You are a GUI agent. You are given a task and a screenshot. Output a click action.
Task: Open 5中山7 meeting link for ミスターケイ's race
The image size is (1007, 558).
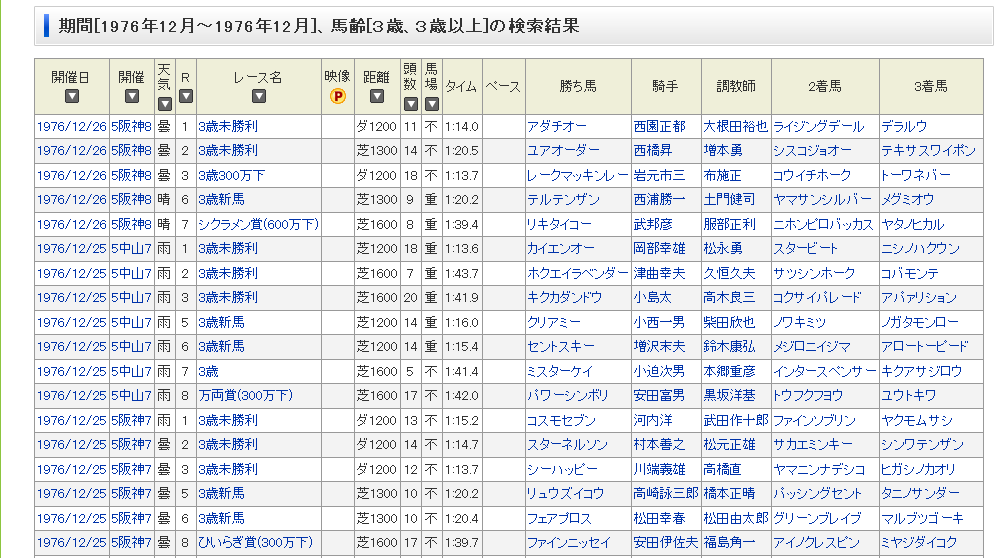[x=131, y=371]
